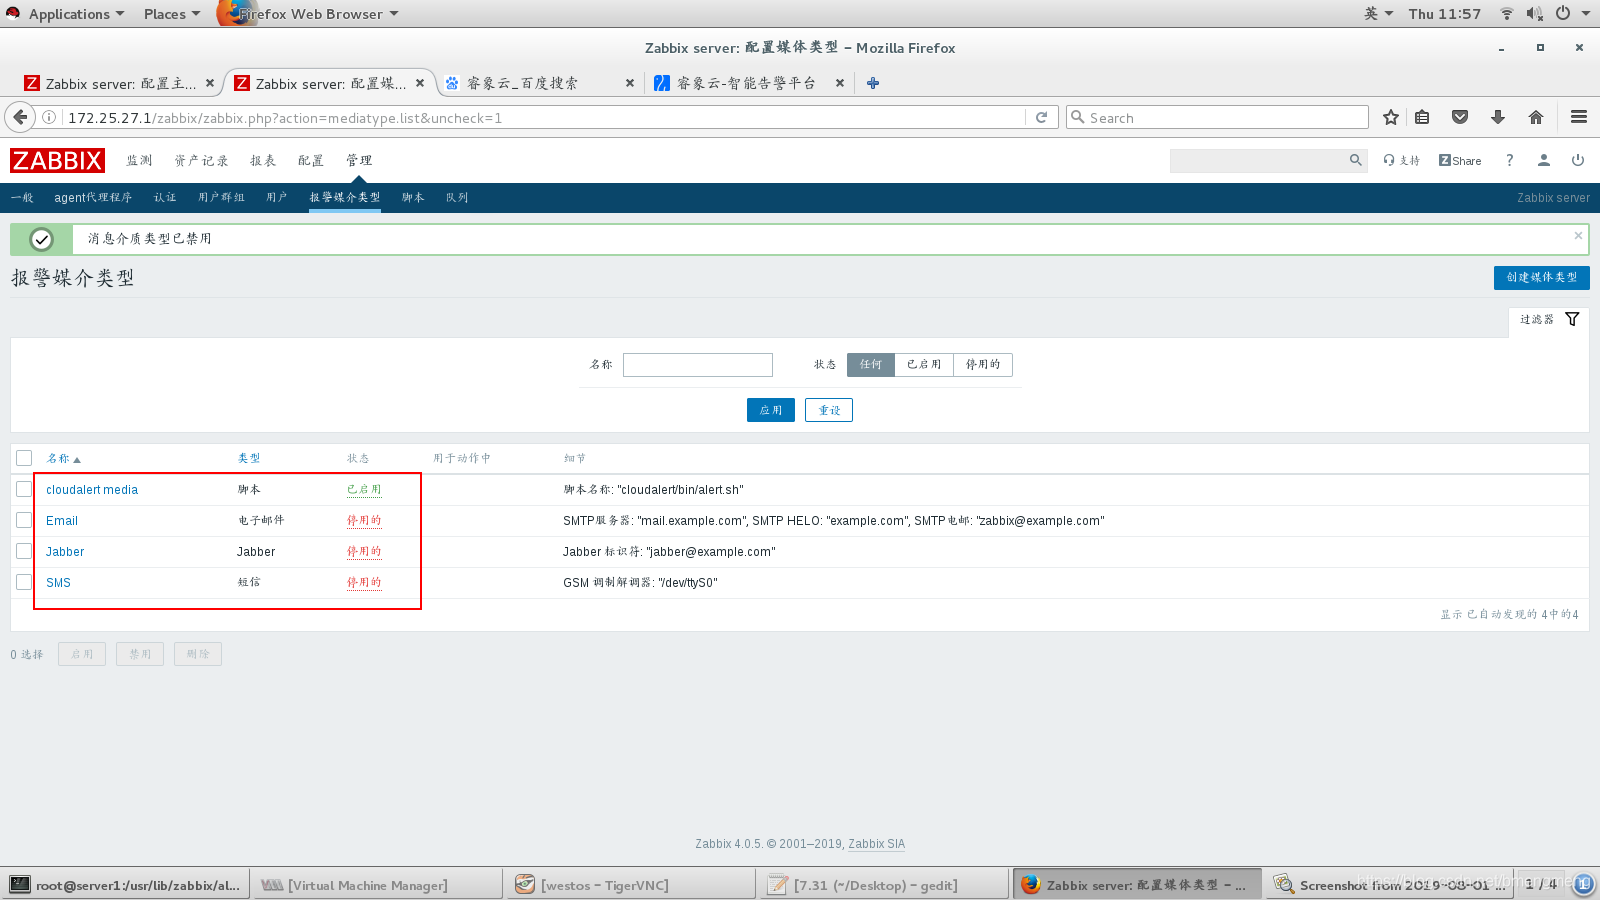Image resolution: width=1600 pixels, height=900 pixels.
Task: Go to 用户群组 submenu item
Action: point(221,197)
